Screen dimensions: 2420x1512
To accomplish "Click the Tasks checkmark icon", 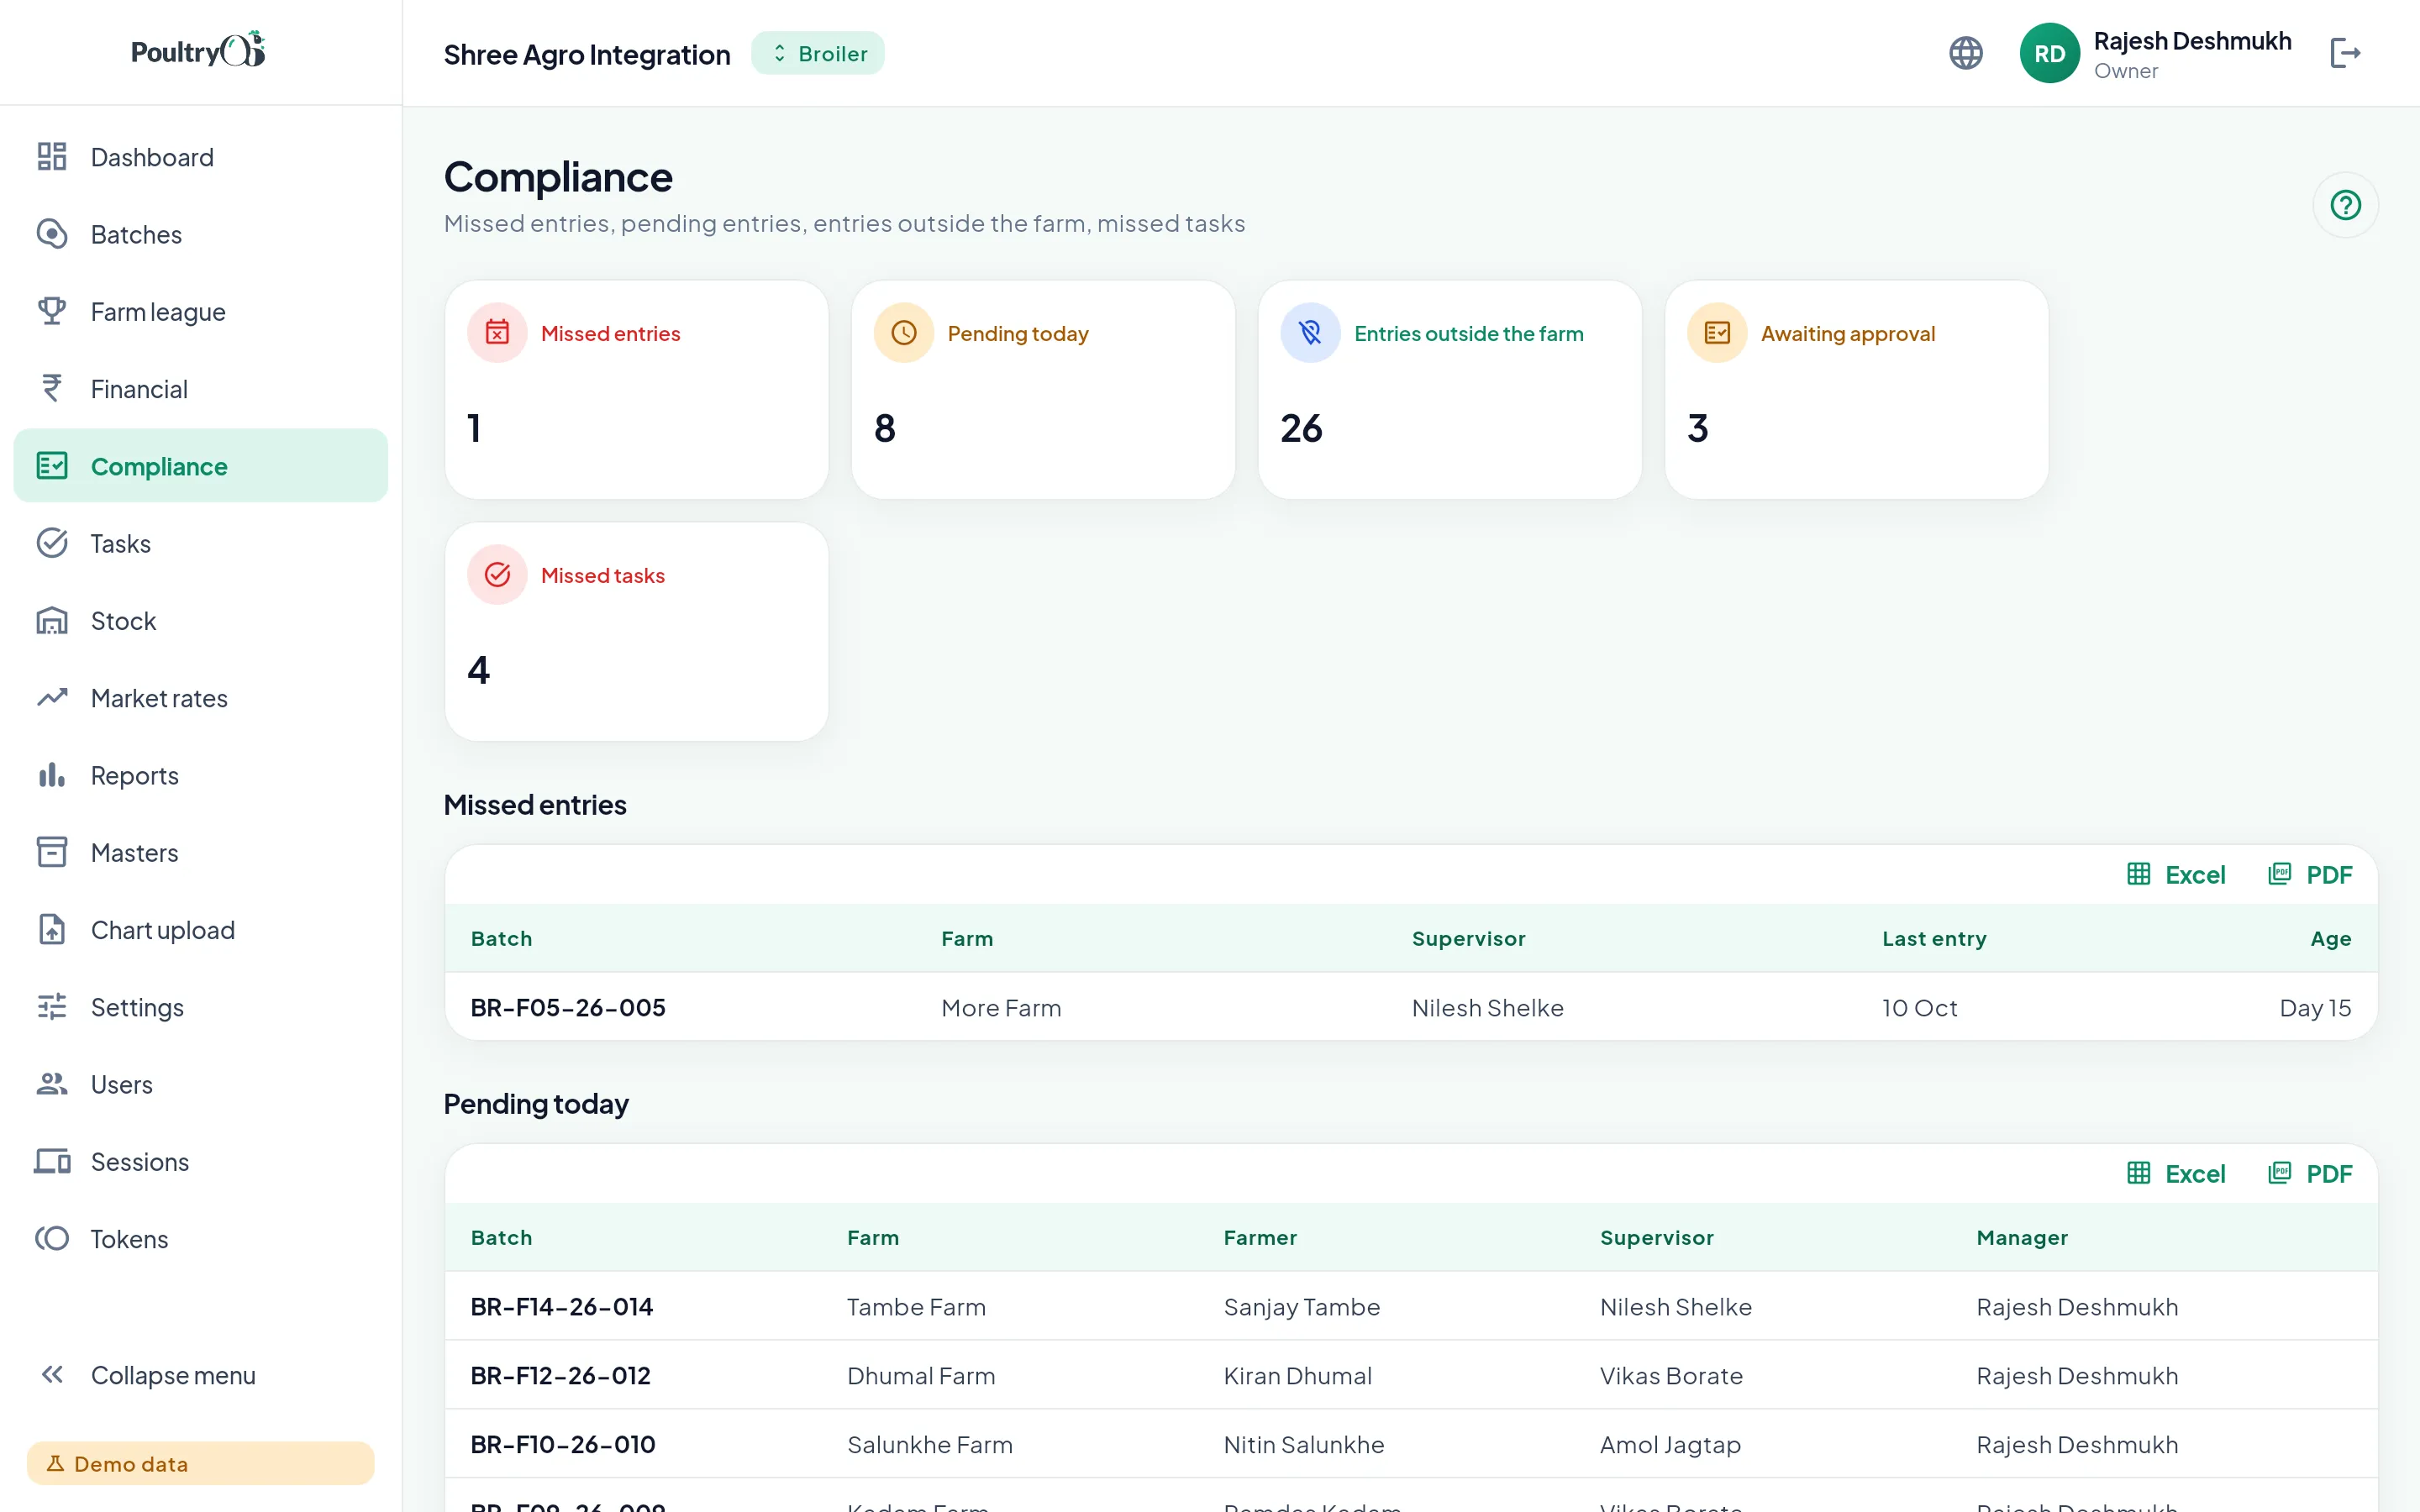I will (52, 543).
